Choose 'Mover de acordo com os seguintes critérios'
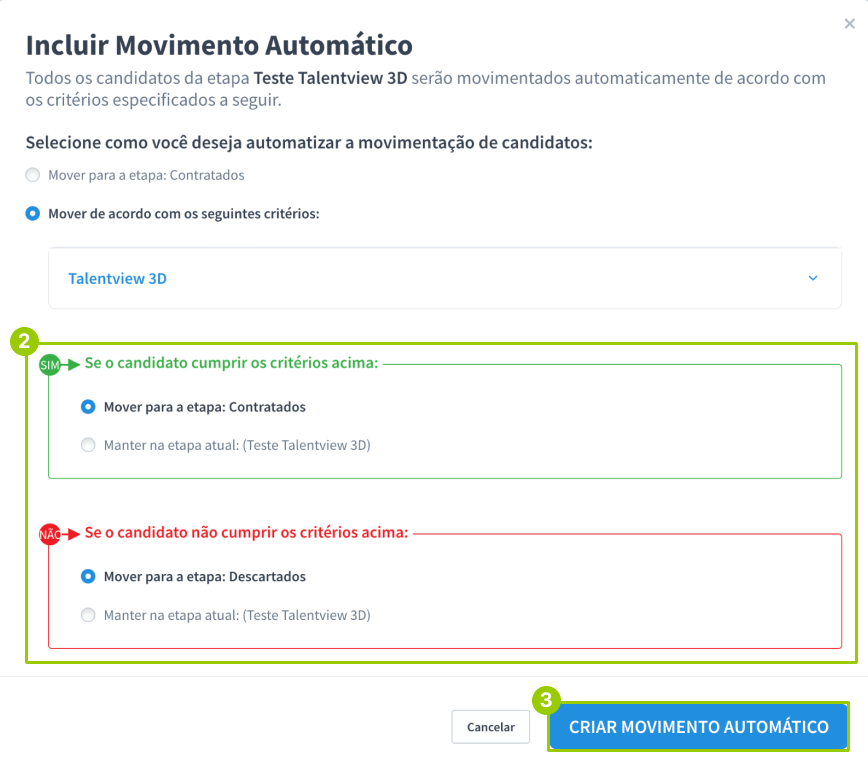Screen dimensions: 868x774 tap(33, 213)
